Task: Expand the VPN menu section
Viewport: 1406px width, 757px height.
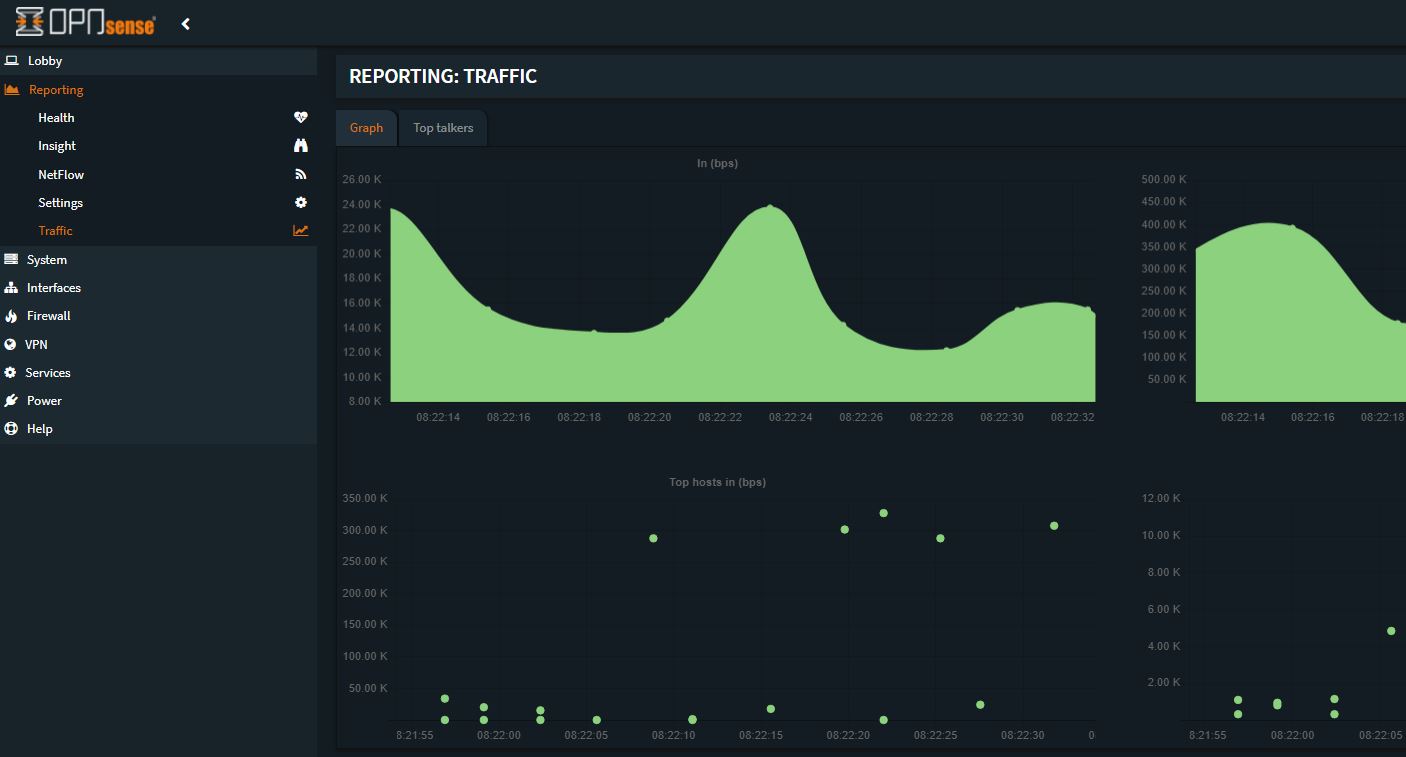Action: [x=36, y=345]
